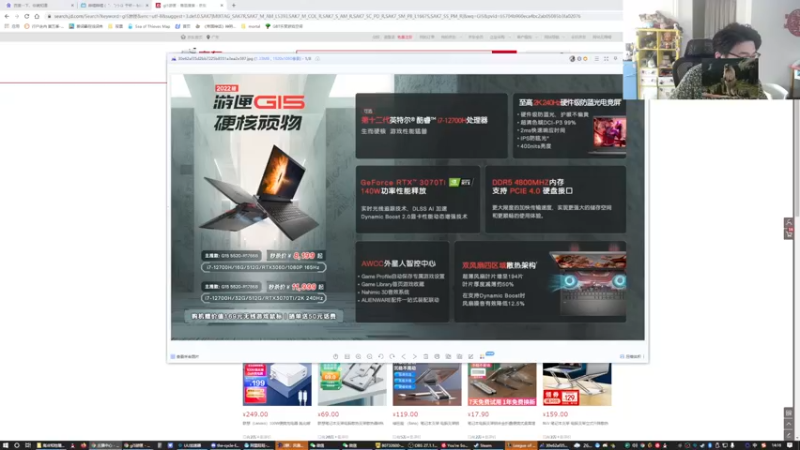Viewport: 800px width, 450px height.
Task: Rotate the image counterclockwise
Action: (381, 357)
